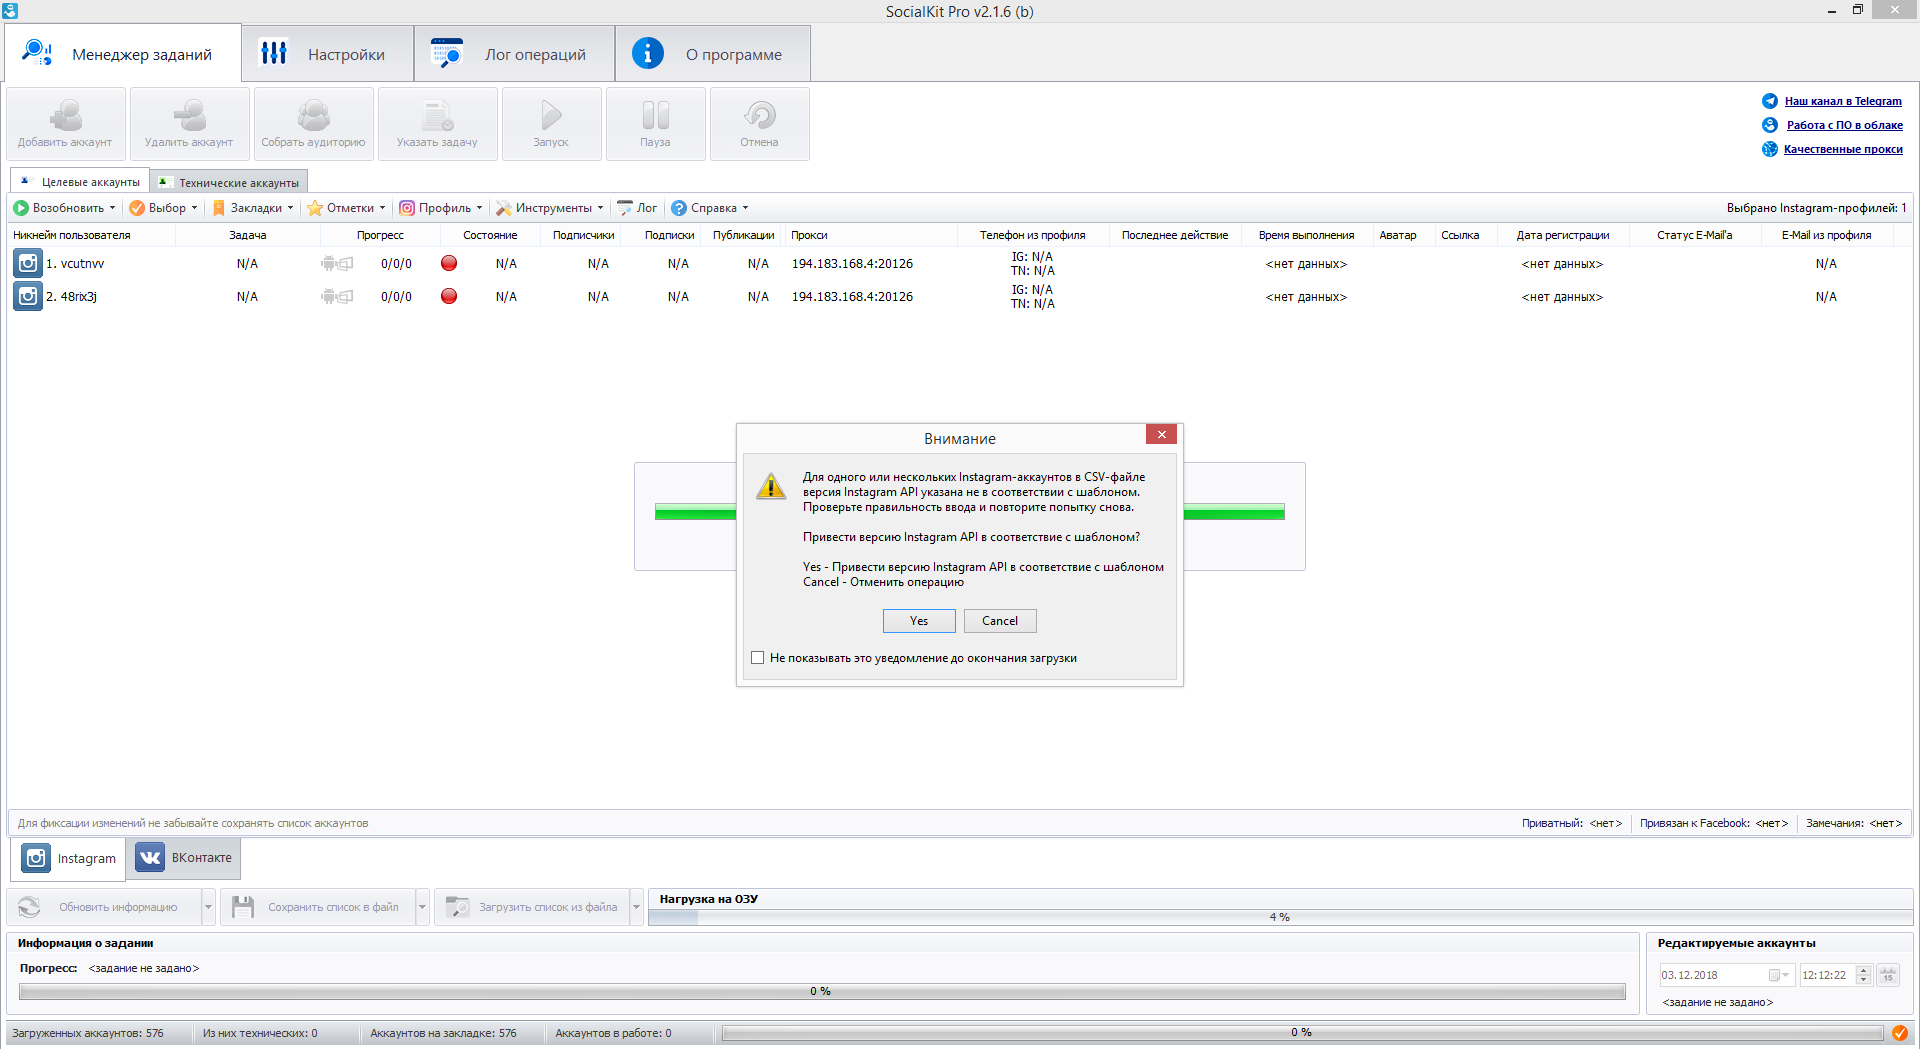The width and height of the screenshot is (1920, 1049).
Task: Click the task Прогресс 0% bar
Action: pyautogui.click(x=821, y=991)
